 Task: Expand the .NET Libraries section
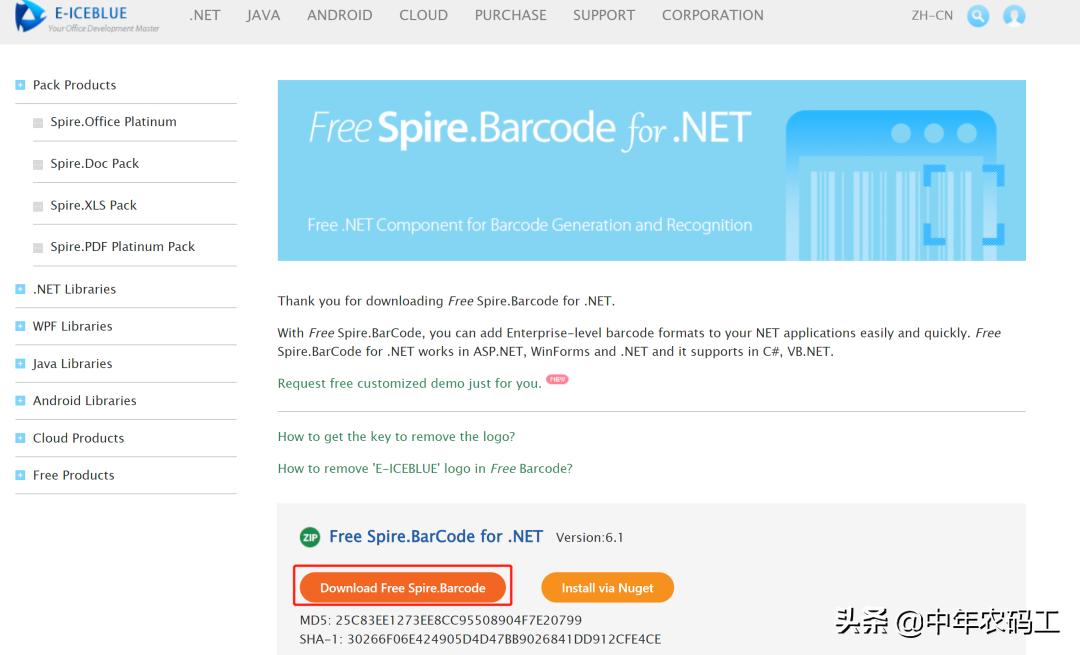[x=20, y=289]
